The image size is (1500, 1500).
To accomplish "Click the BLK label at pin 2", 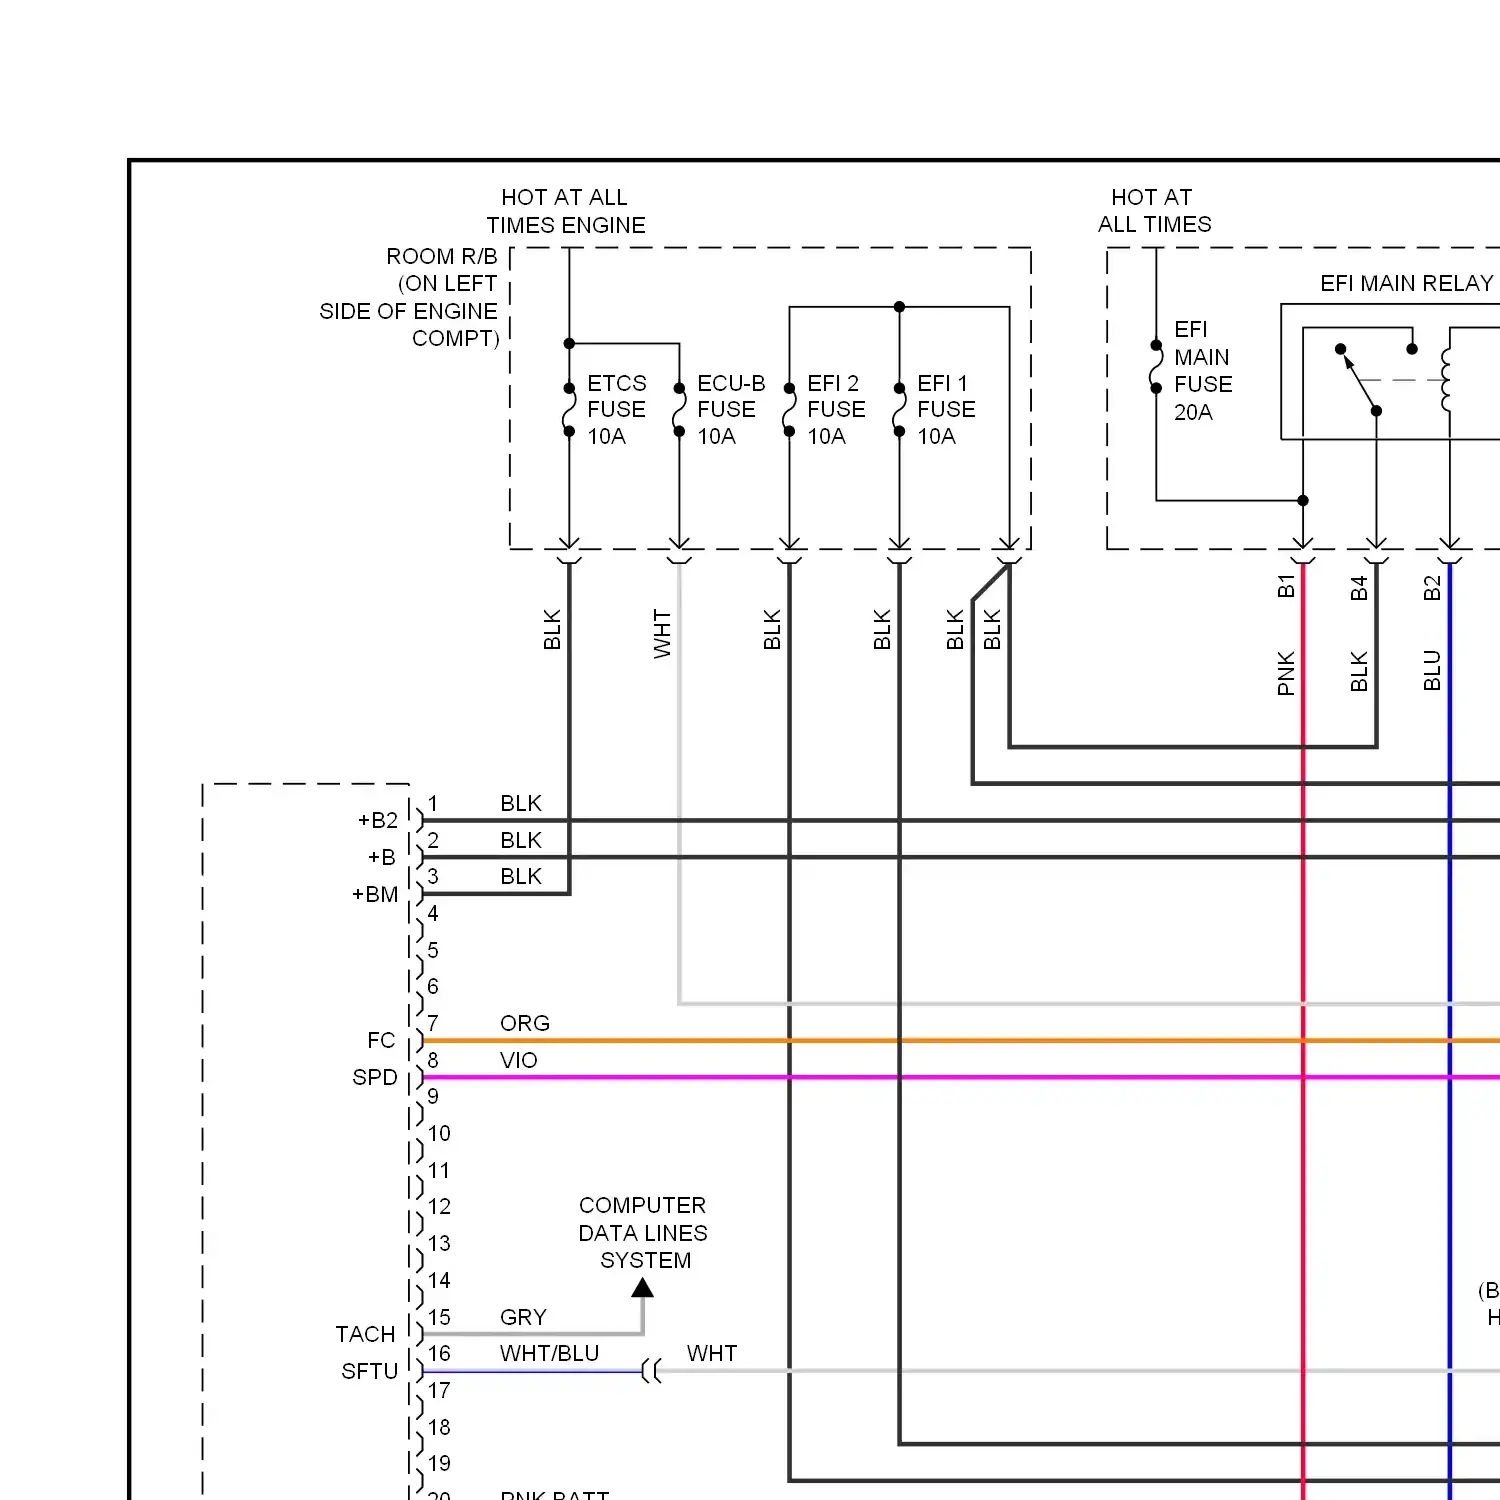I will (x=521, y=840).
